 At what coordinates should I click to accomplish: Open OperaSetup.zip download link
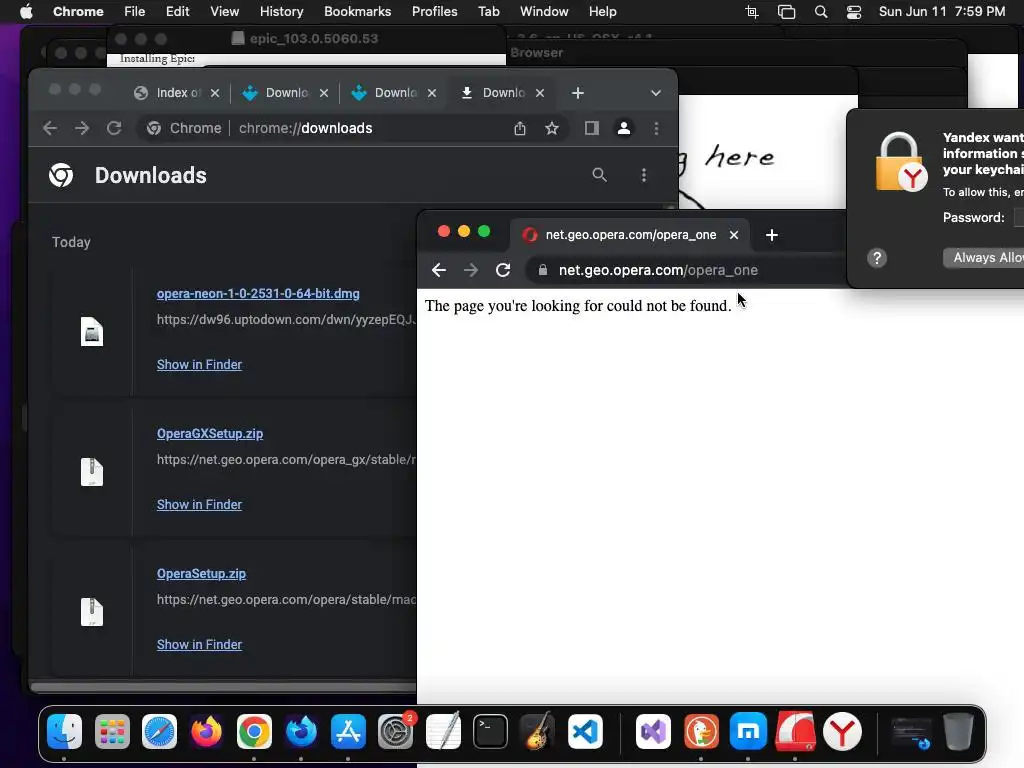click(x=201, y=573)
